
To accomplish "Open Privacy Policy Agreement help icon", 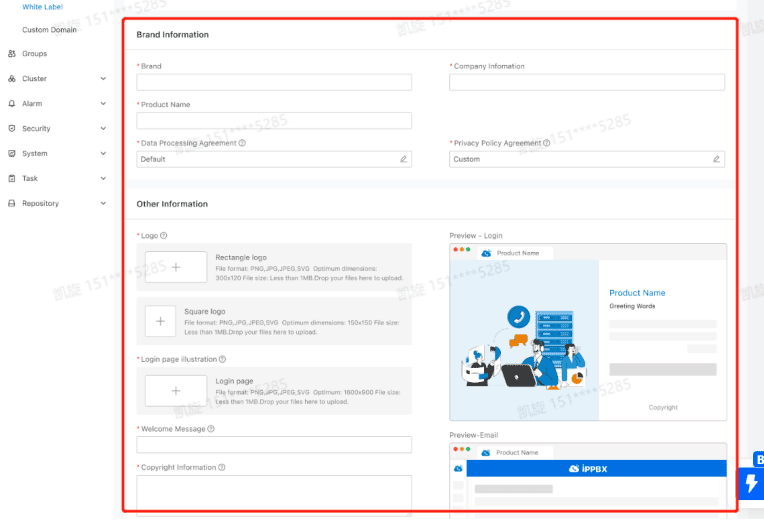I will coord(547,143).
